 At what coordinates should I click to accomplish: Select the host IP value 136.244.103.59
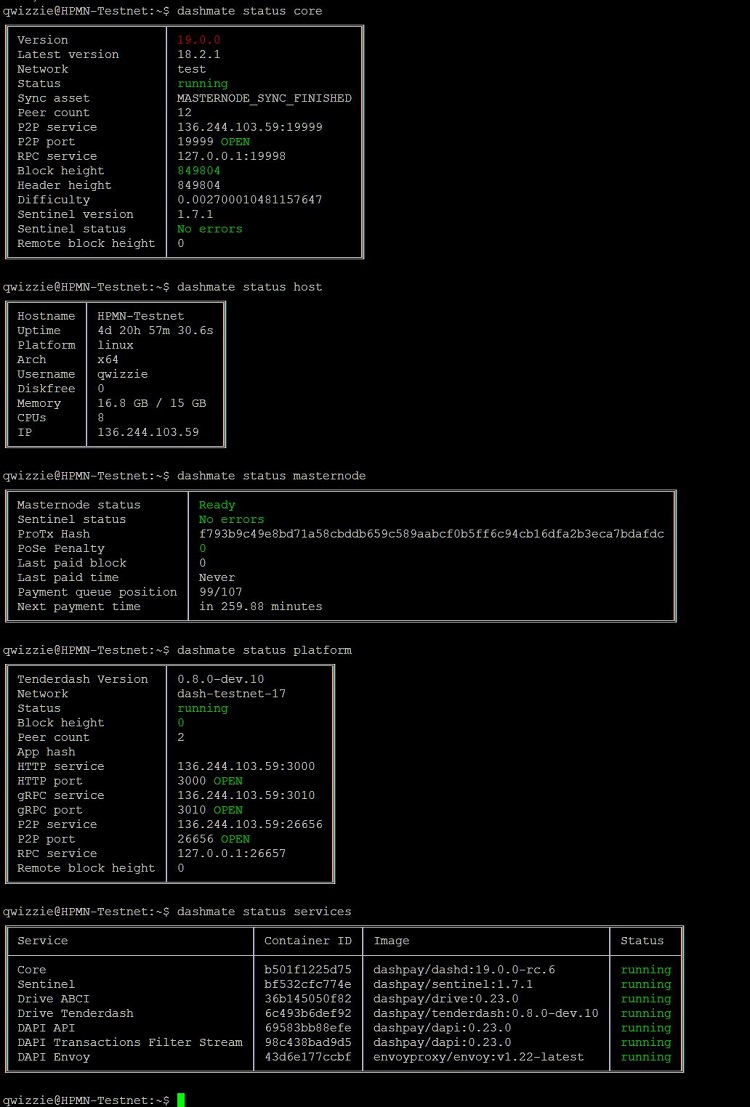coord(148,432)
